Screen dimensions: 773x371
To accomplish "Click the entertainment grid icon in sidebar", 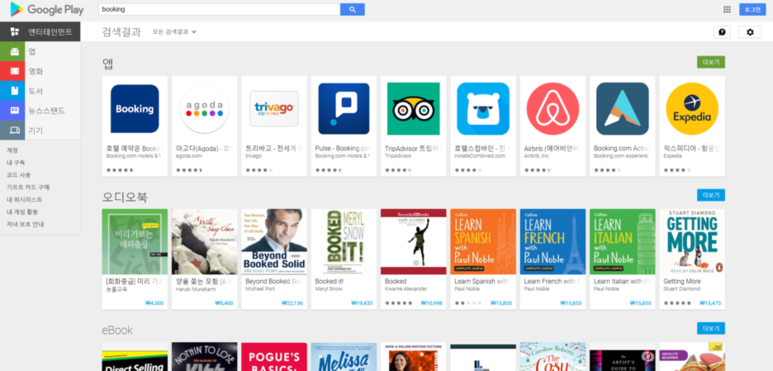I will coord(14,32).
